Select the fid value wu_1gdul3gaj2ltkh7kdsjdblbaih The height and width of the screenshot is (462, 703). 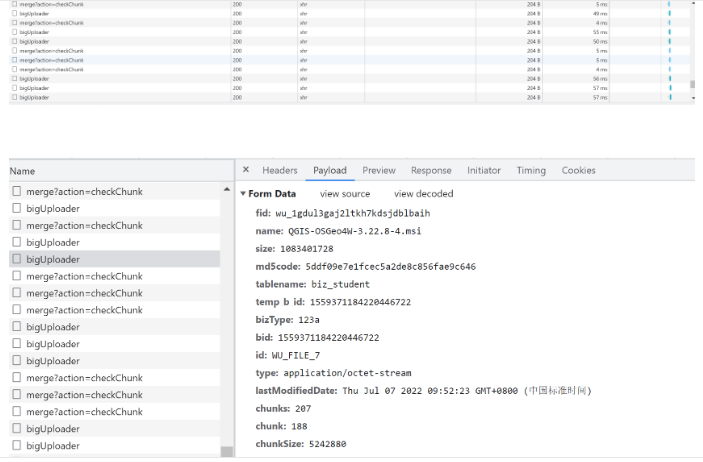tap(352, 214)
